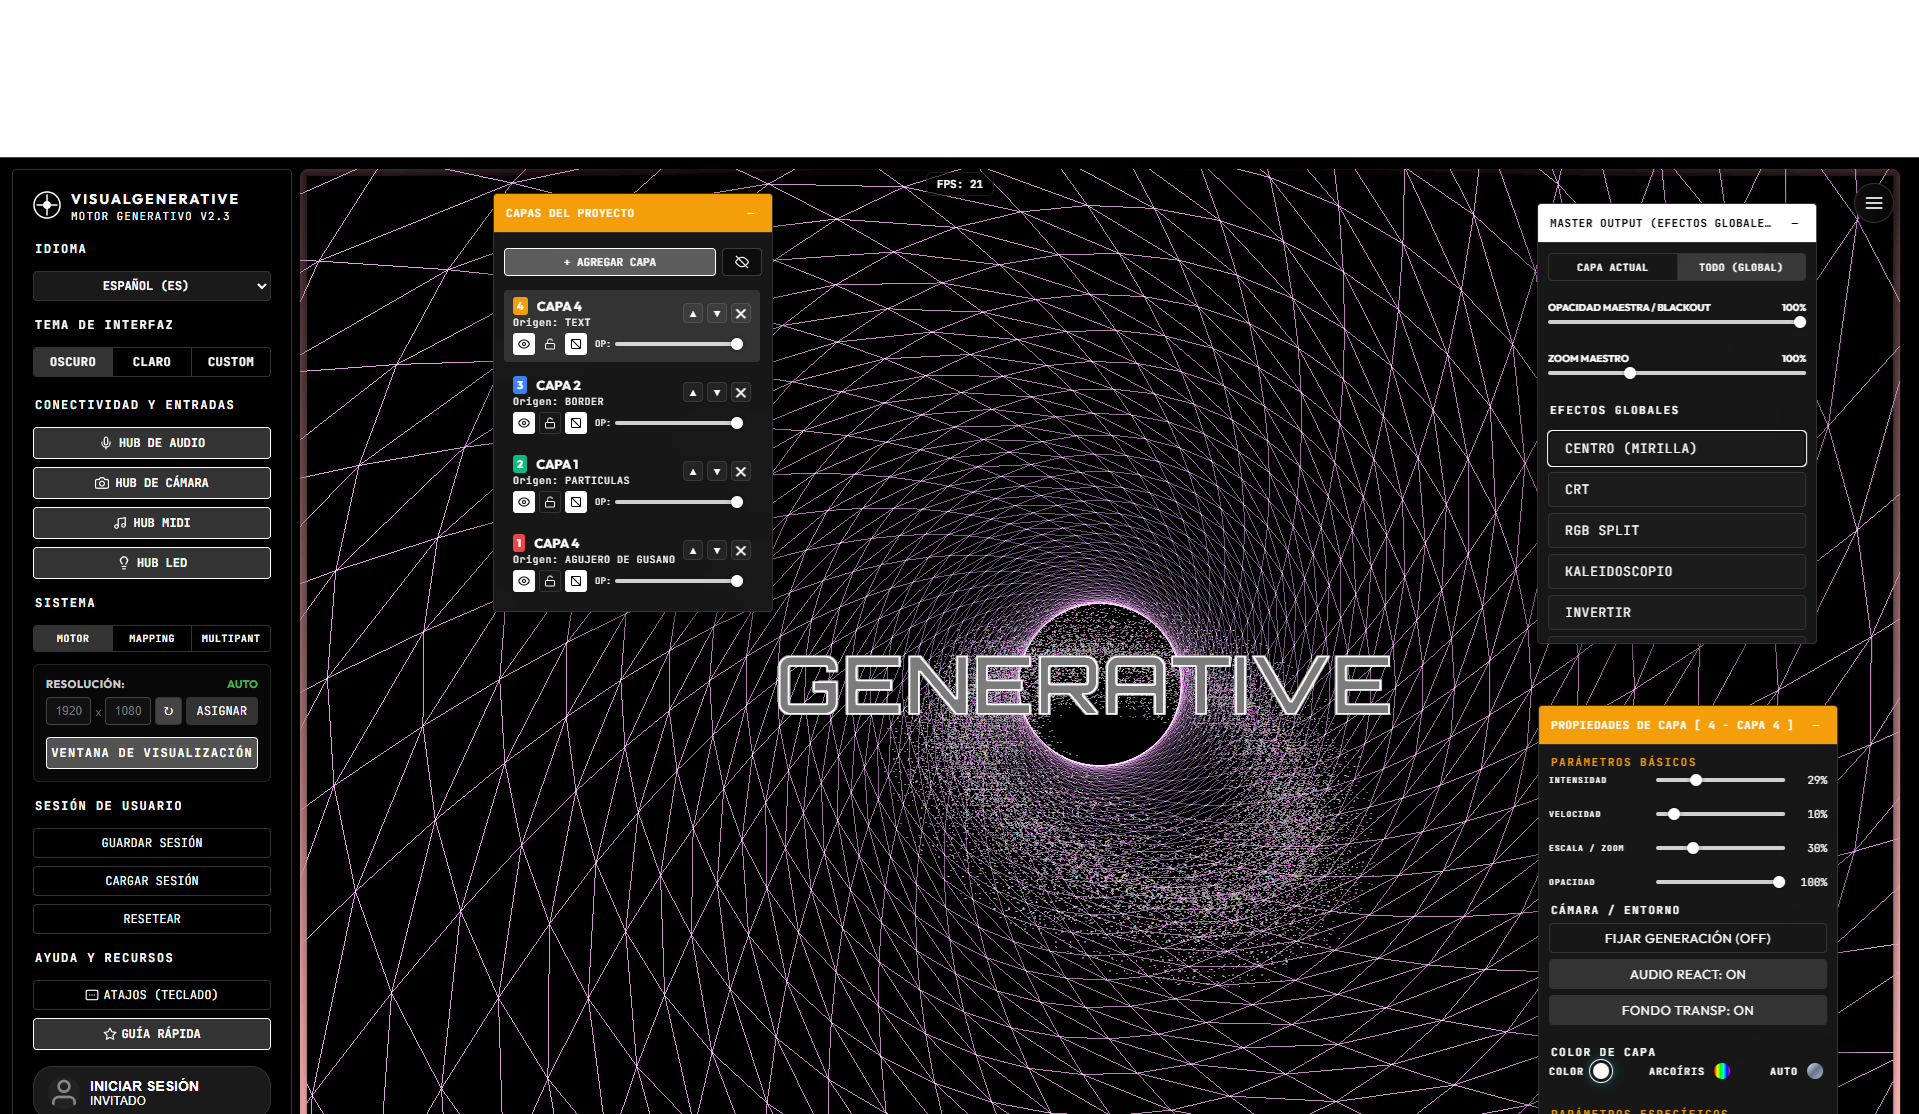Click the Agregar Capa button
Screen dimensions: 1919x1114
(x=610, y=262)
